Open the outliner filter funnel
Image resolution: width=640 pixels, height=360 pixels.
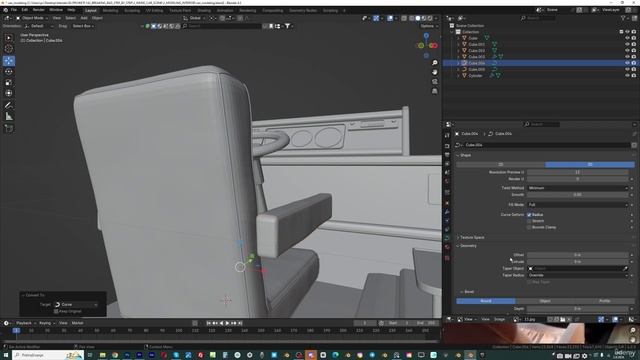click(623, 18)
